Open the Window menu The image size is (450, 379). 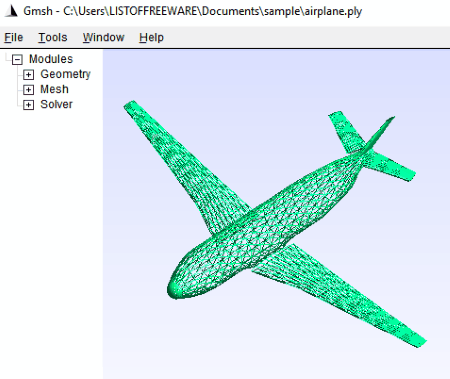pos(104,37)
